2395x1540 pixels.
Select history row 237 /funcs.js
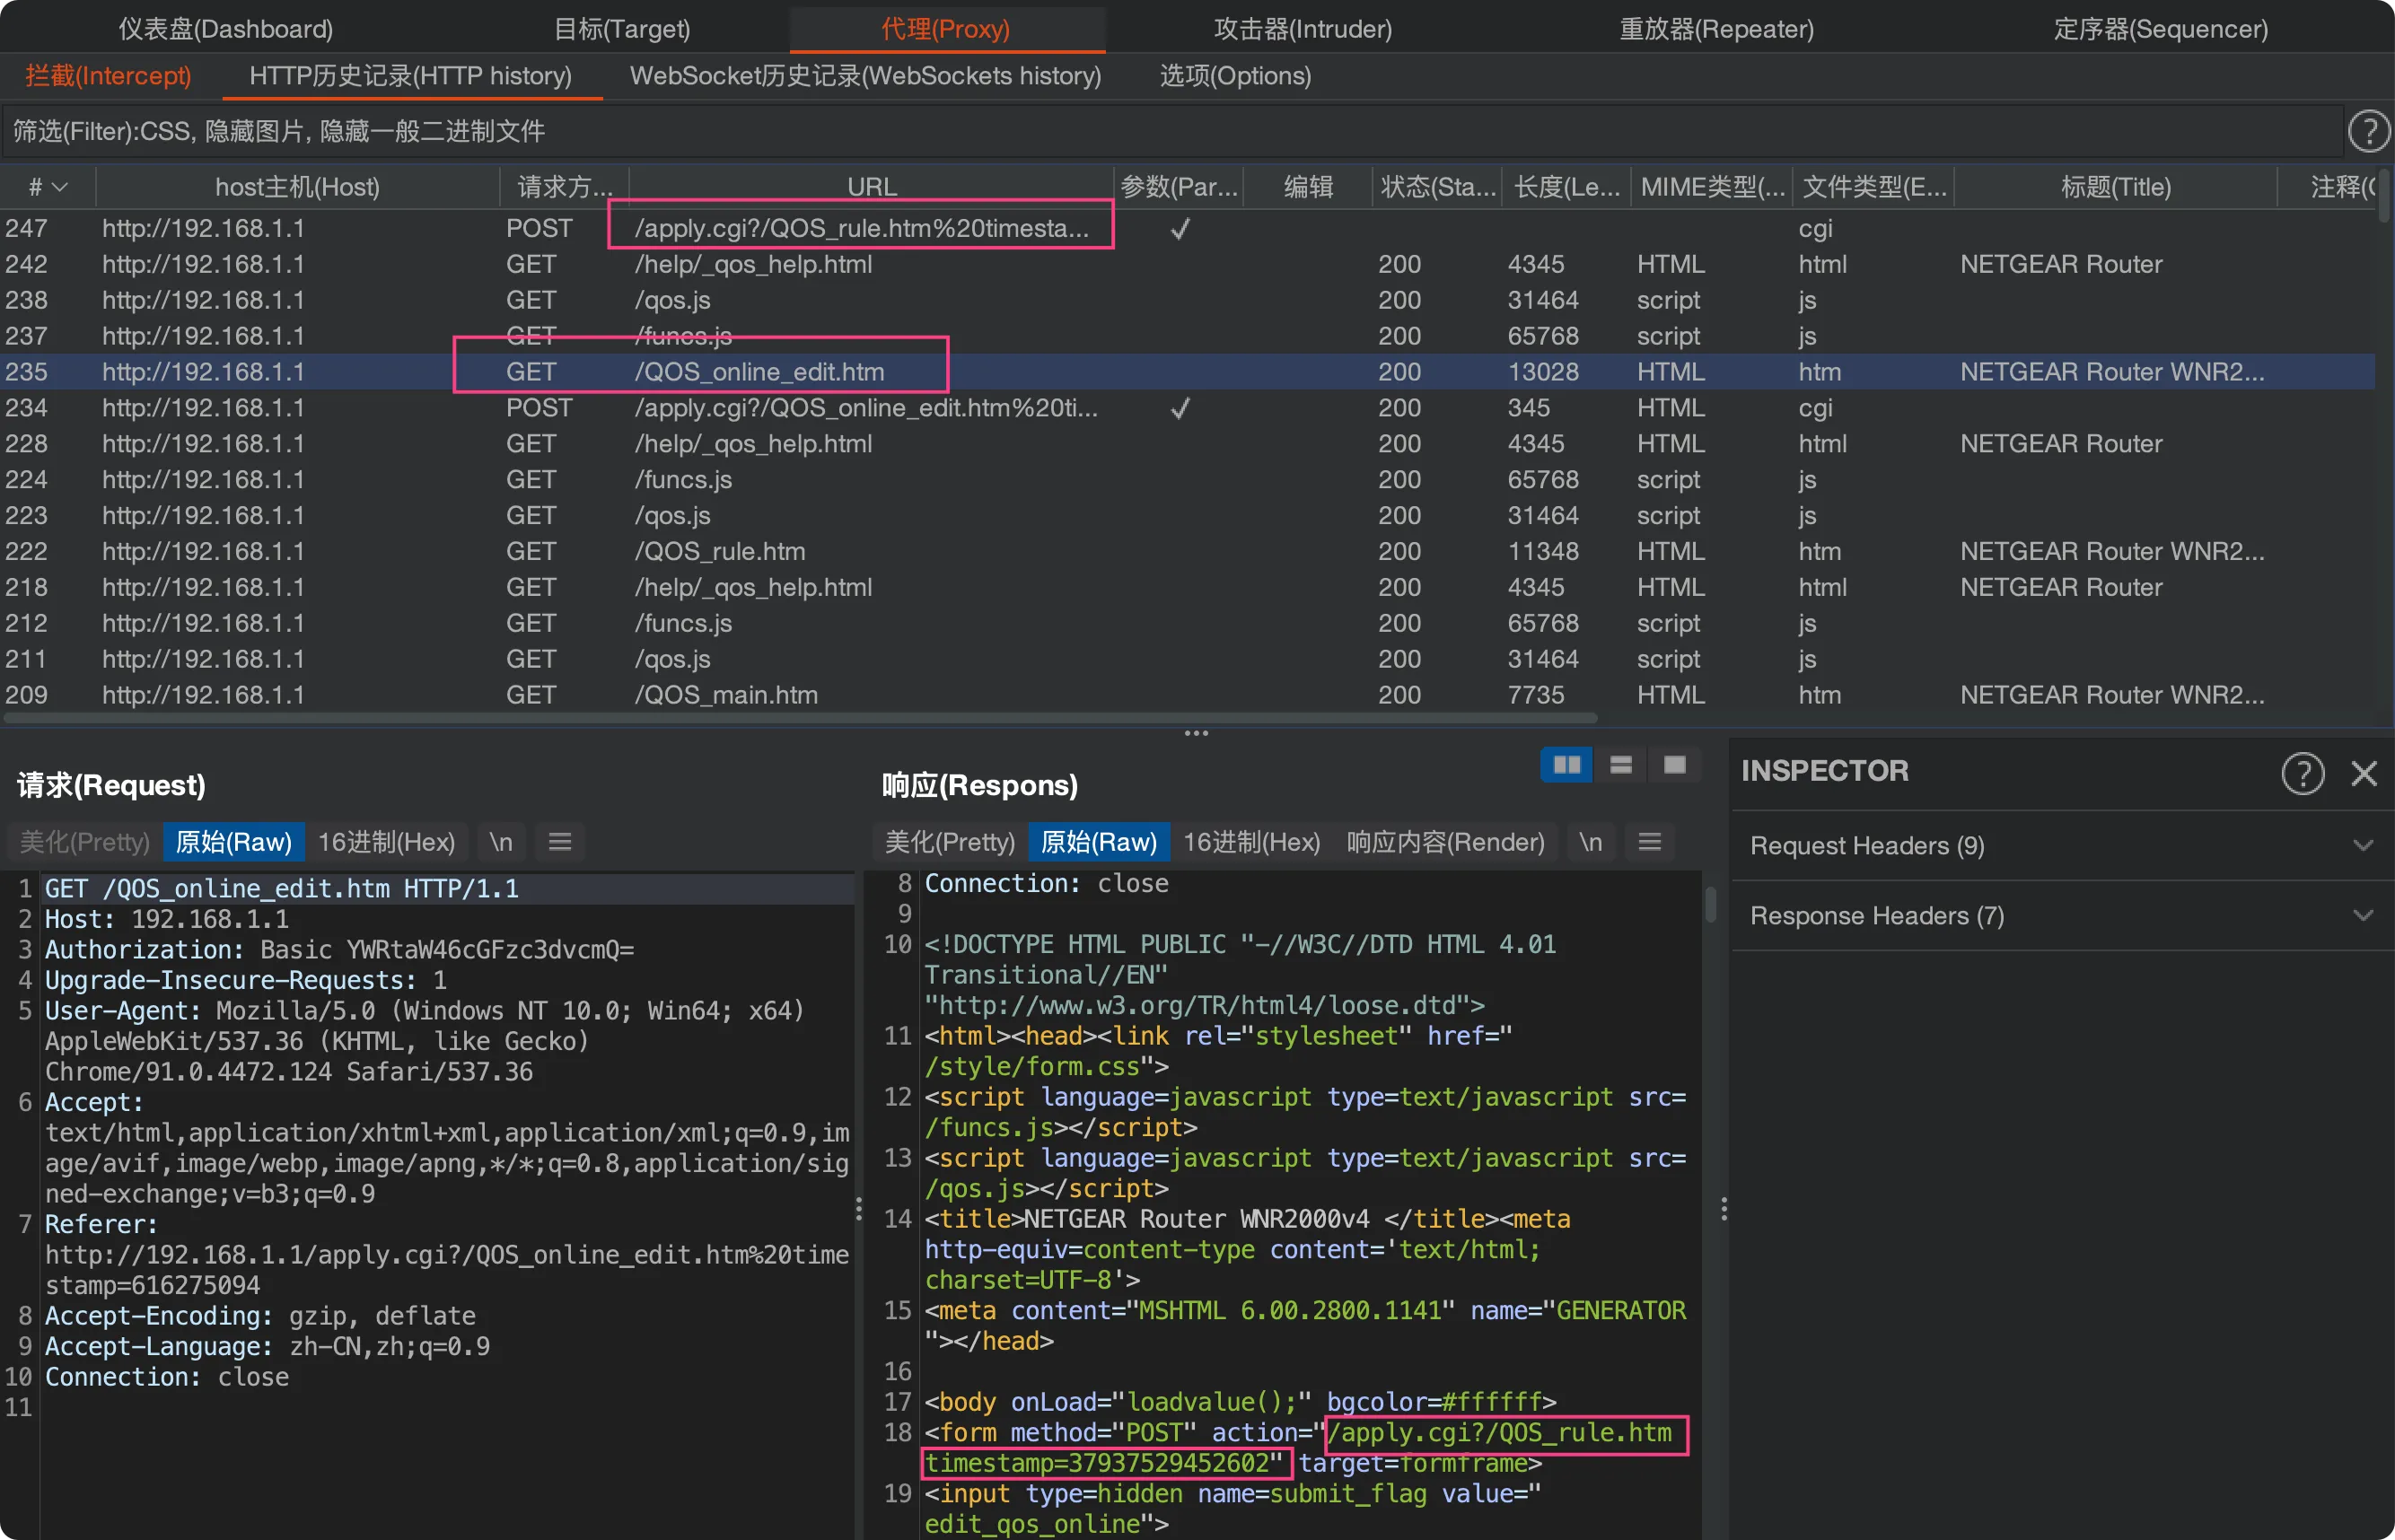pyautogui.click(x=1188, y=337)
